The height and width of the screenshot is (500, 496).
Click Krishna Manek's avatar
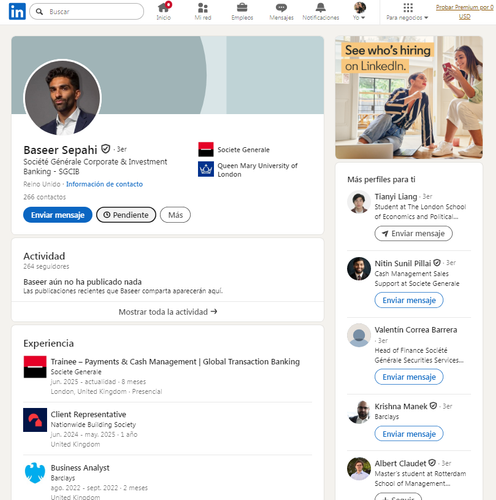tap(359, 412)
